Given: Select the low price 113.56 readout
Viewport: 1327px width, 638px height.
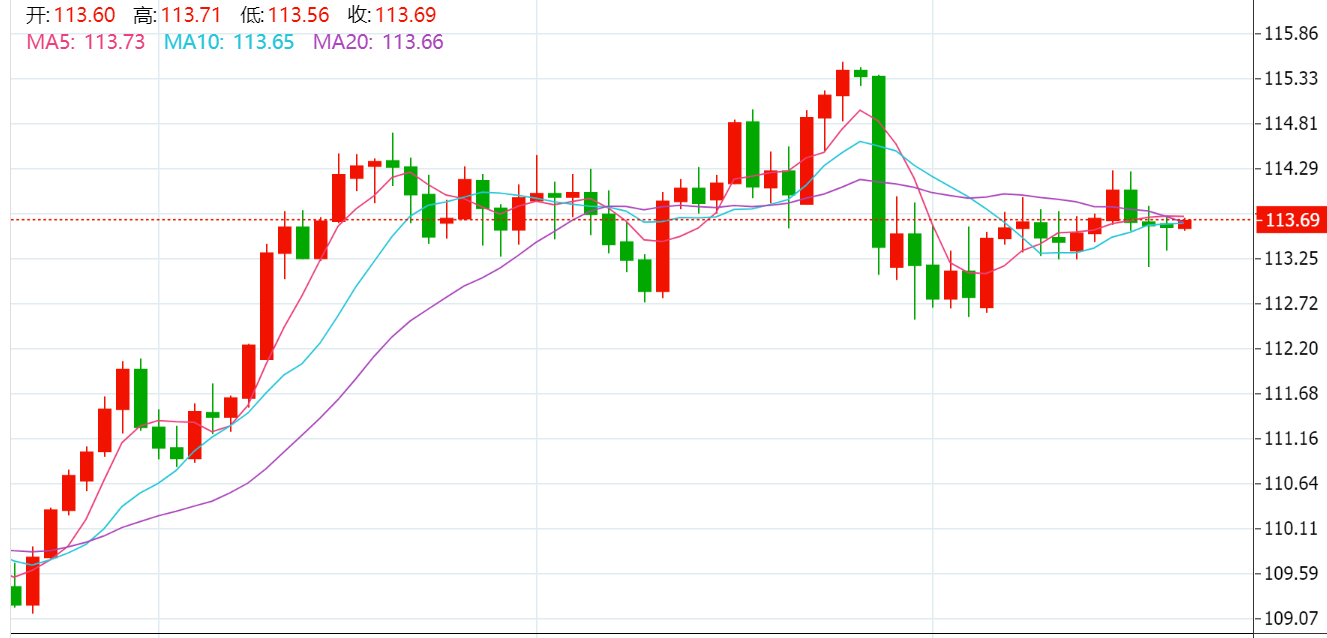Looking at the screenshot, I should pos(298,15).
